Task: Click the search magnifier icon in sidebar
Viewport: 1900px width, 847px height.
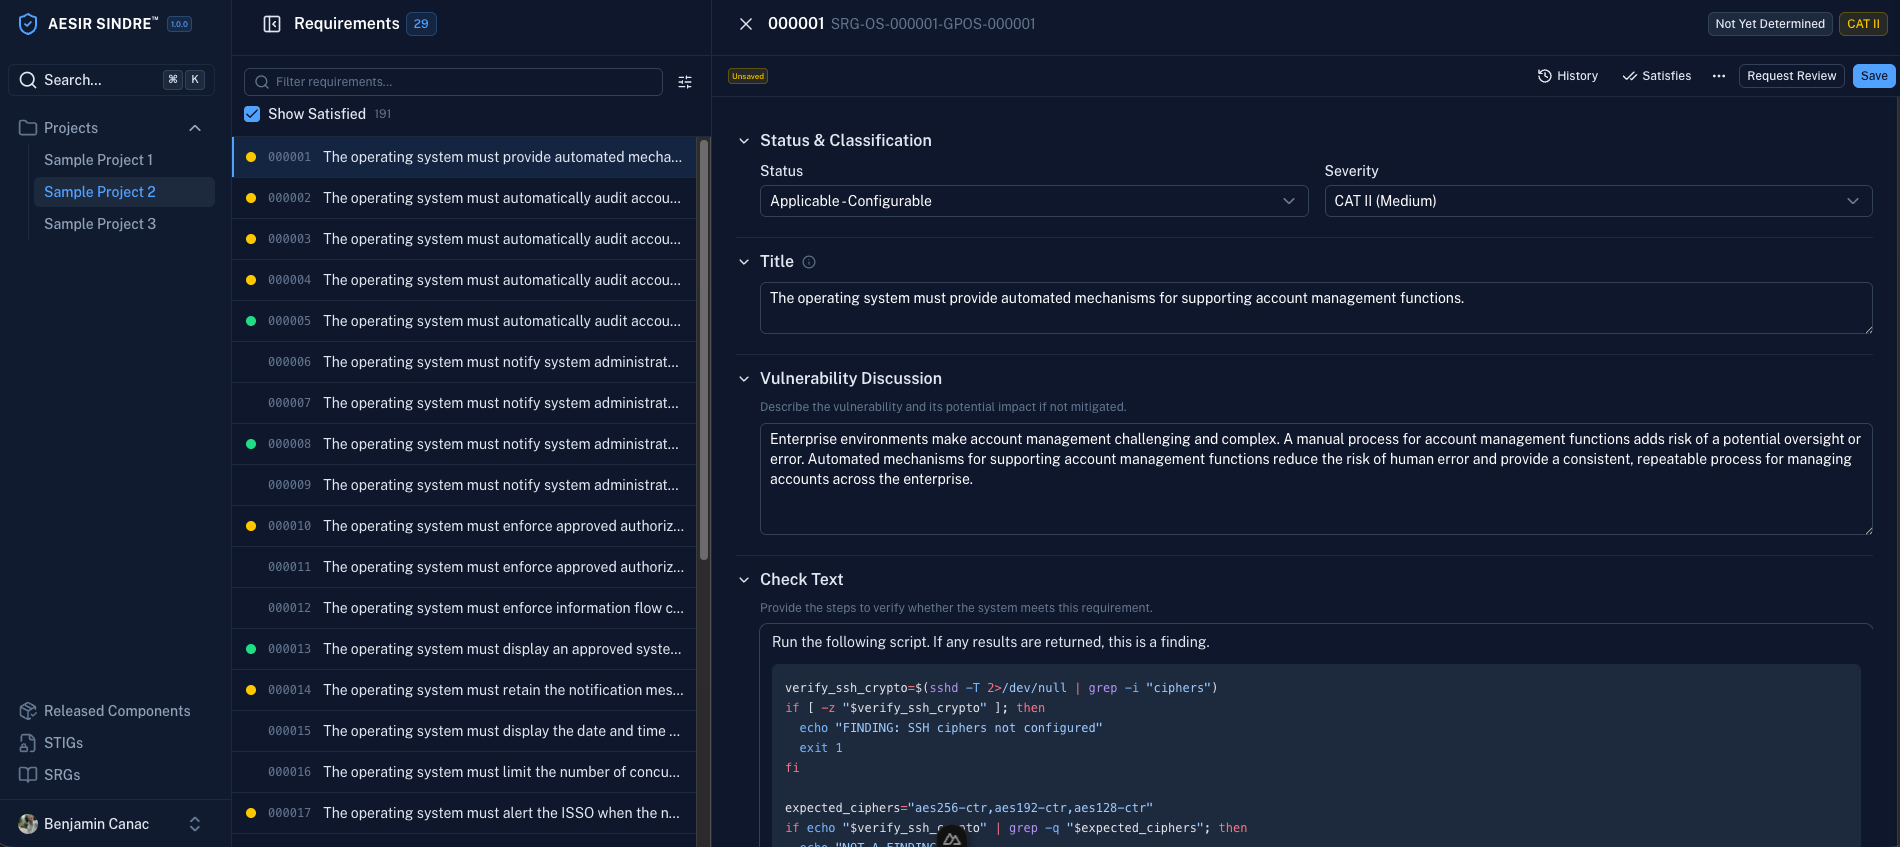Action: 28,80
